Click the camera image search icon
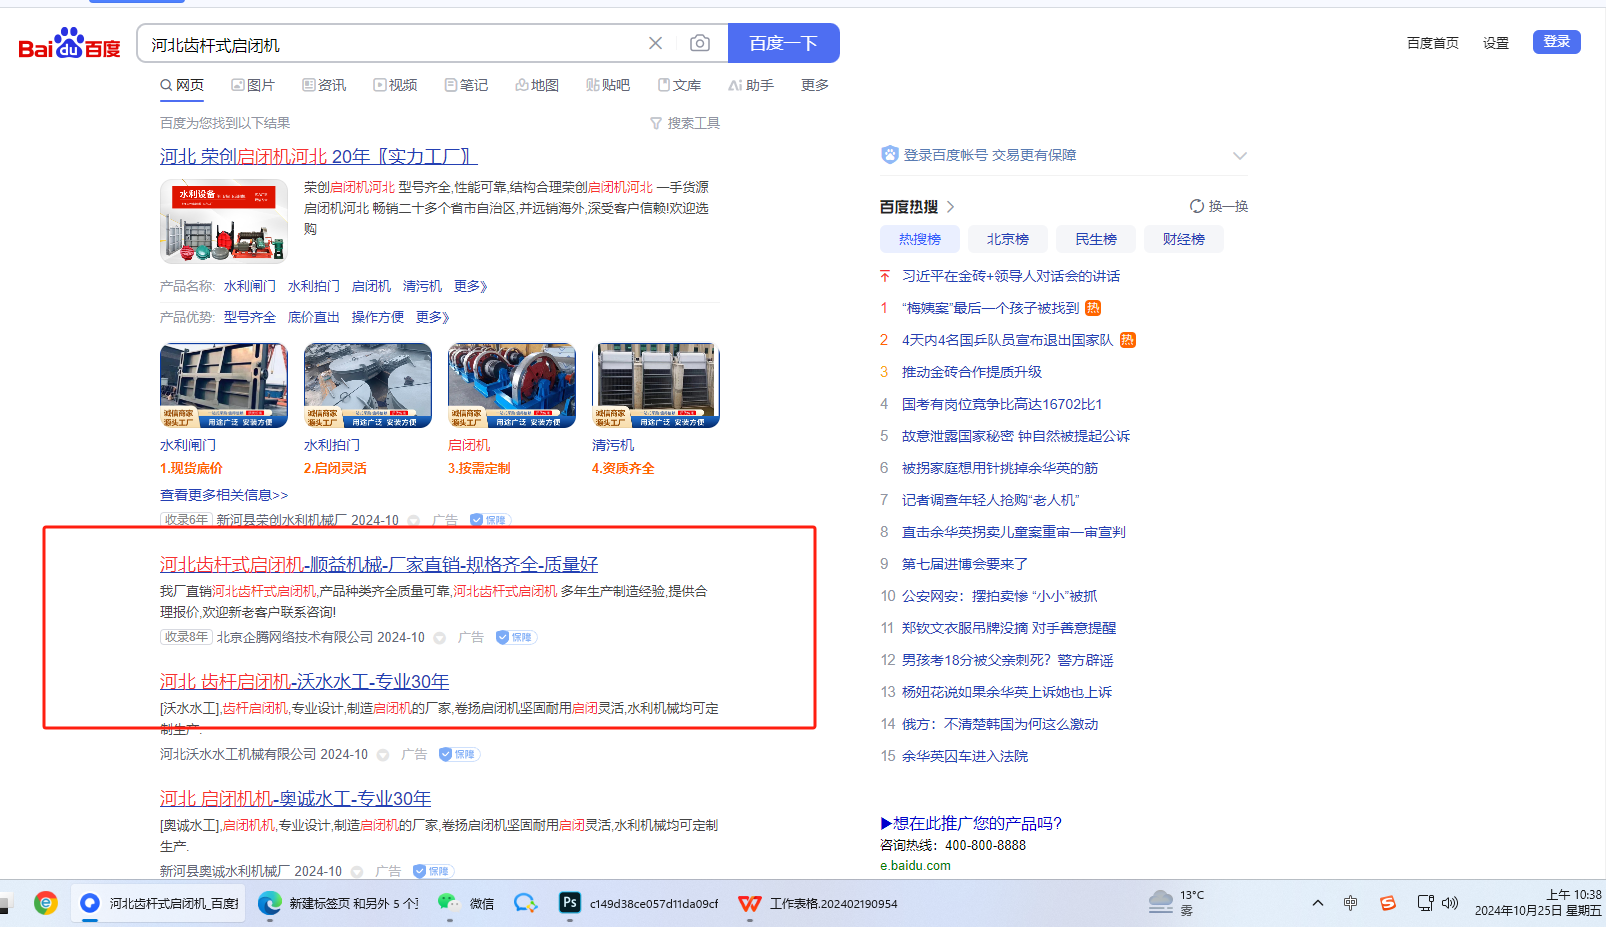 pos(700,43)
